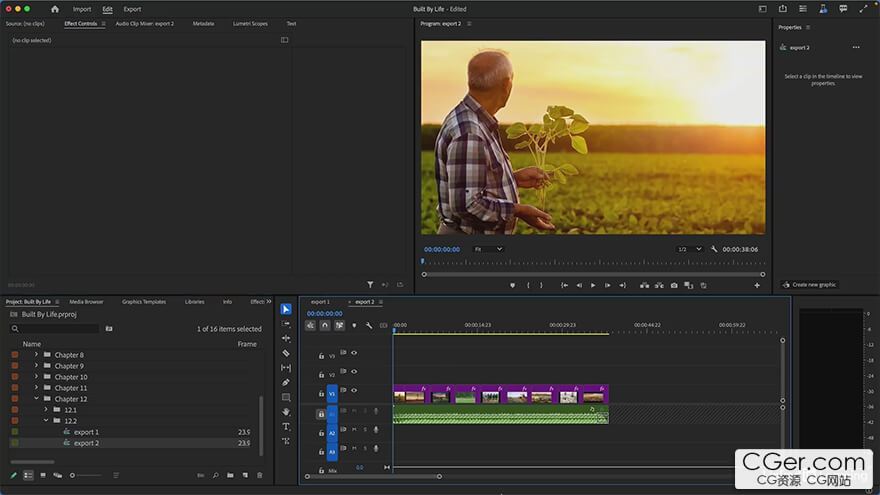Expand the Chapter 11 bin
Viewport: 880px width, 495px height.
pos(36,388)
